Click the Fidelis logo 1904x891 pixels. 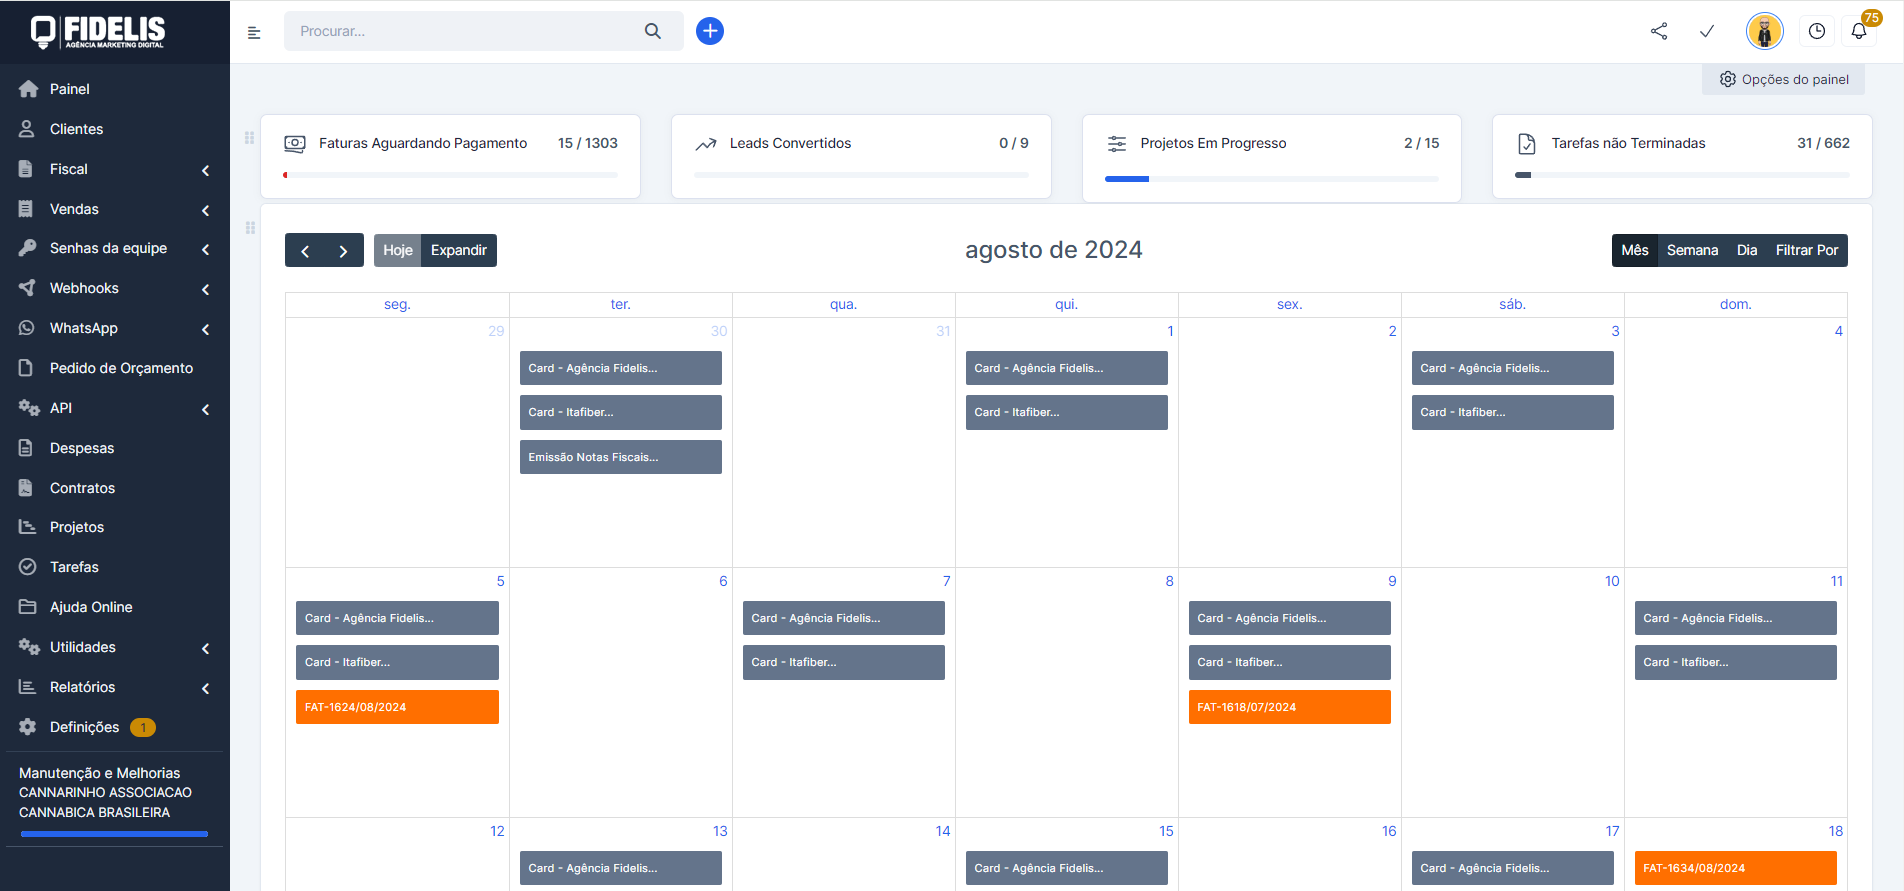98,32
